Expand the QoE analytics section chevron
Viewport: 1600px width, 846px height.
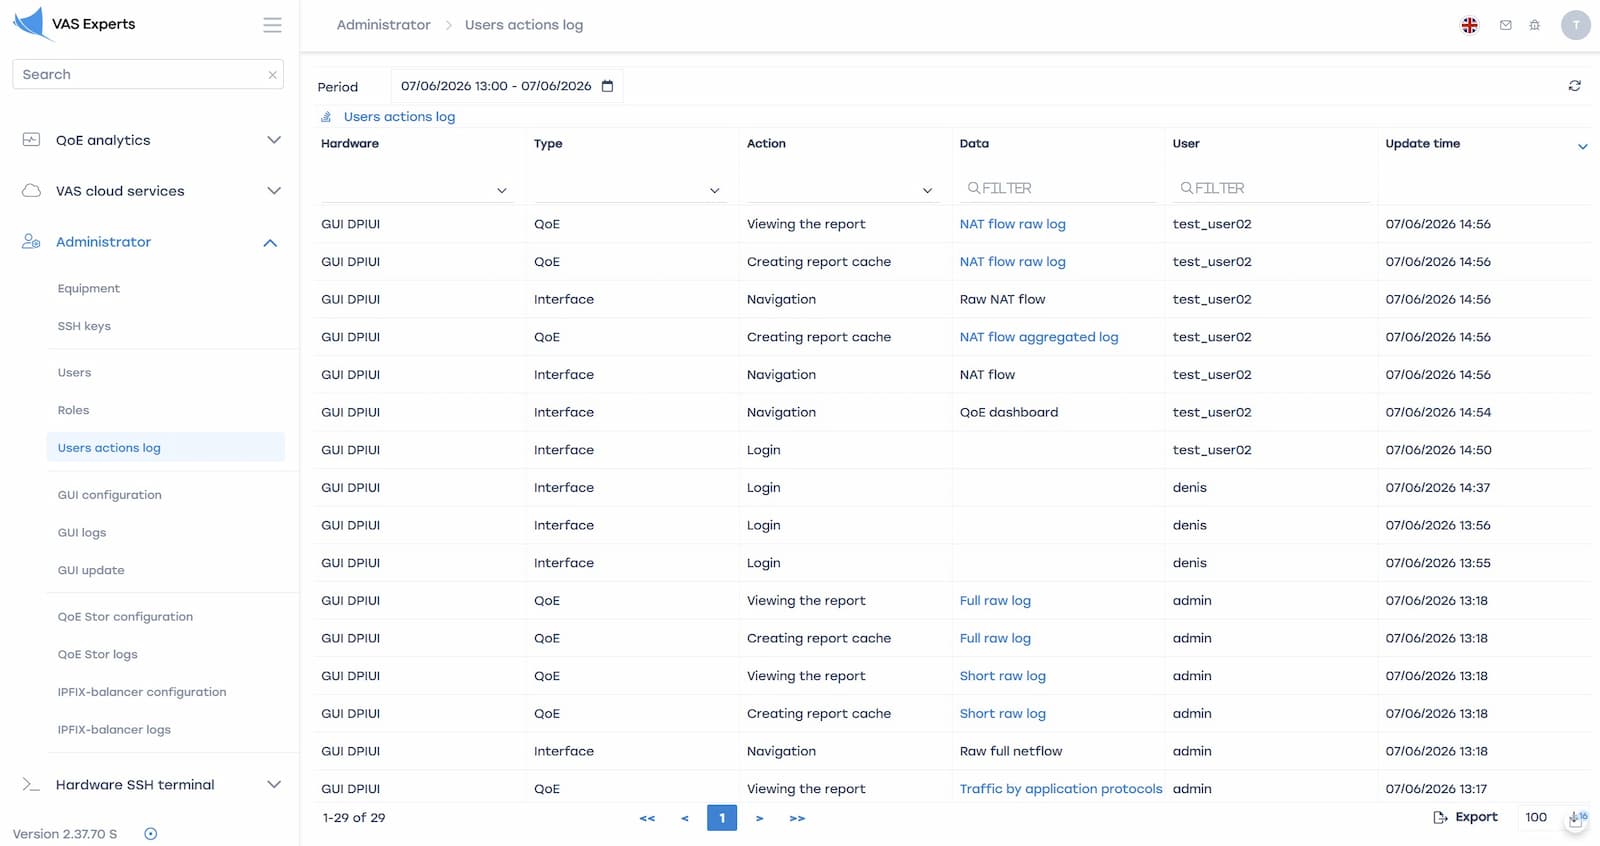pyautogui.click(x=273, y=140)
